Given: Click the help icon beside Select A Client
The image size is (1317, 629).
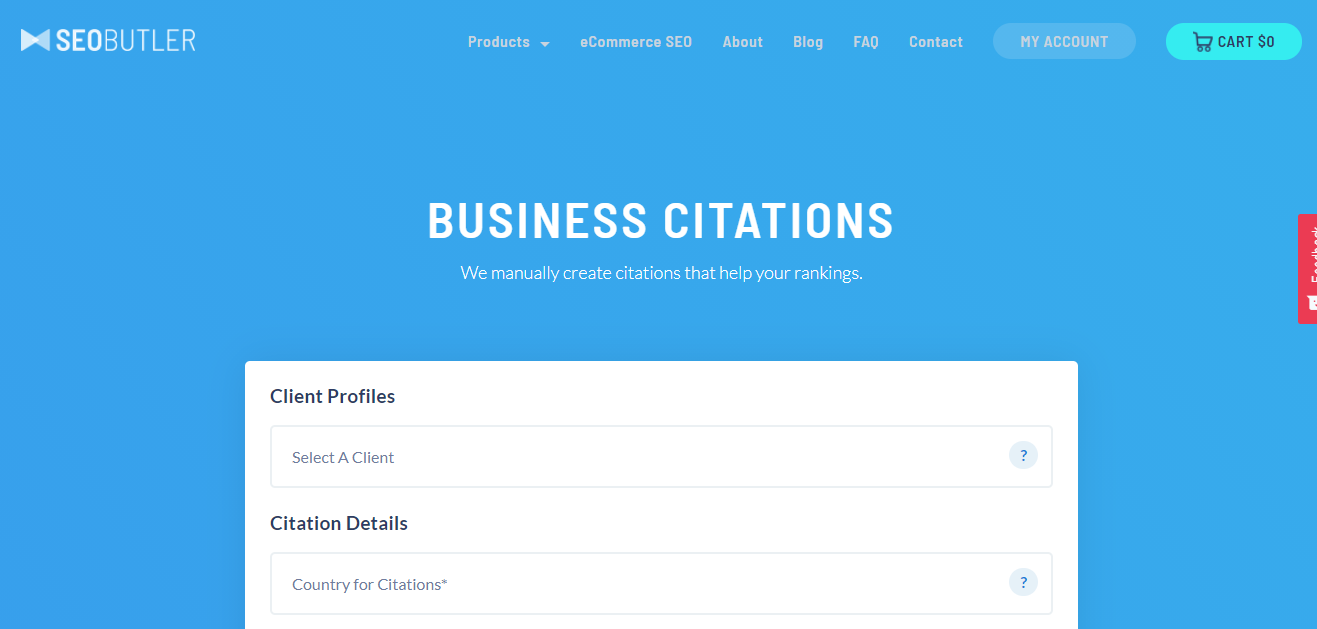Looking at the screenshot, I should 1023,455.
